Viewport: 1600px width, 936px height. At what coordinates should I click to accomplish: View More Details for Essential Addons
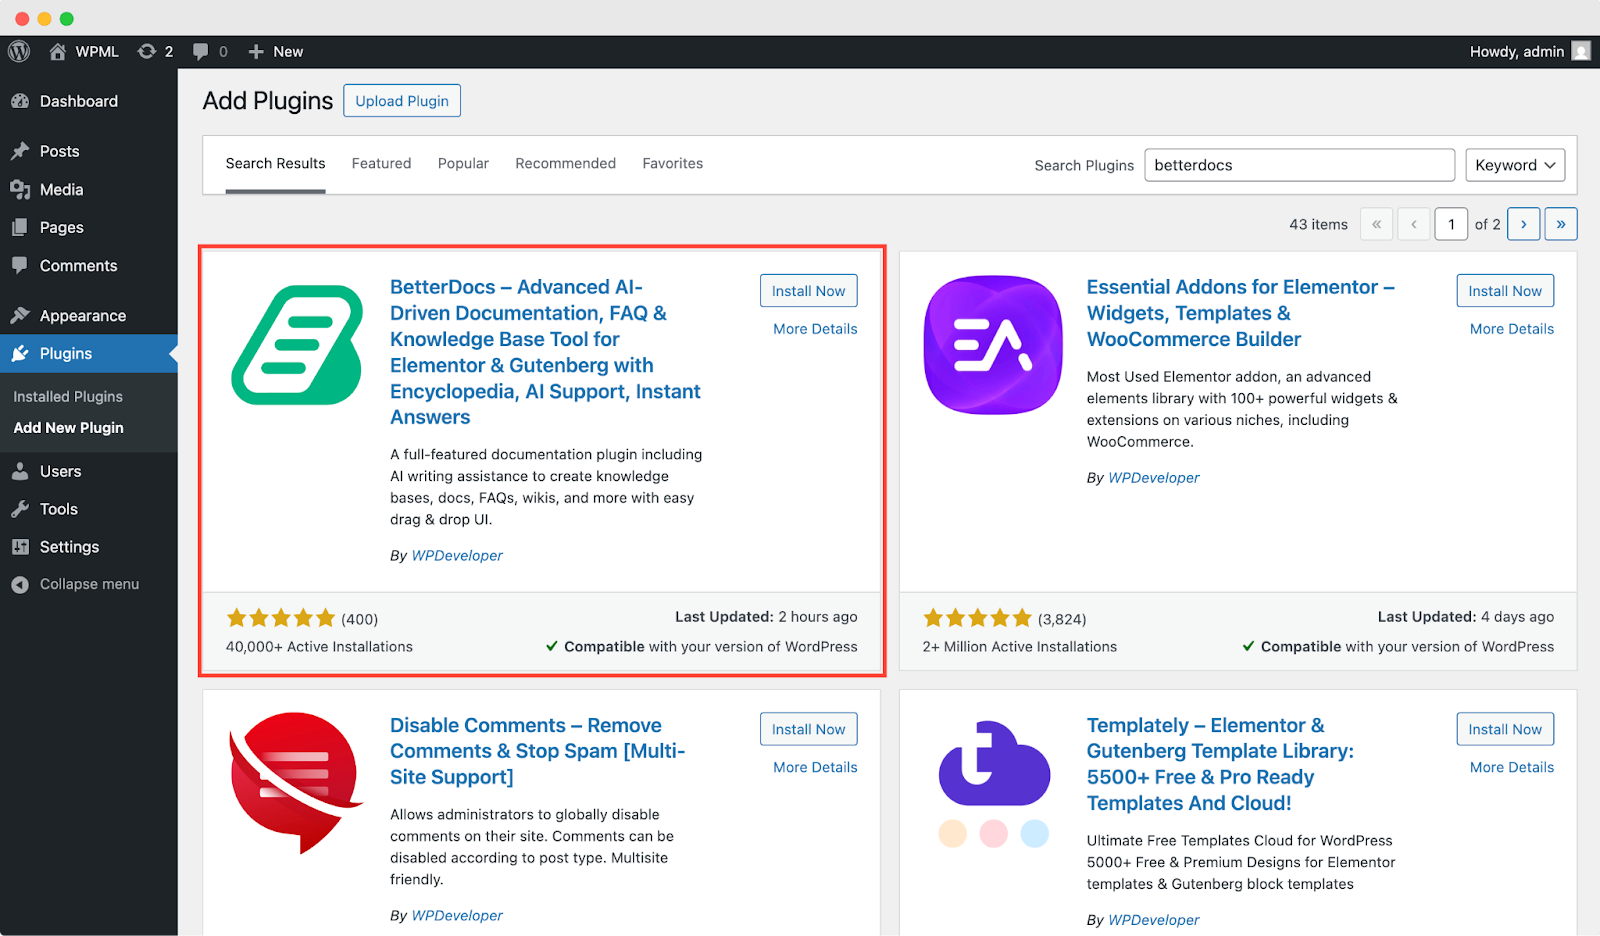1512,329
